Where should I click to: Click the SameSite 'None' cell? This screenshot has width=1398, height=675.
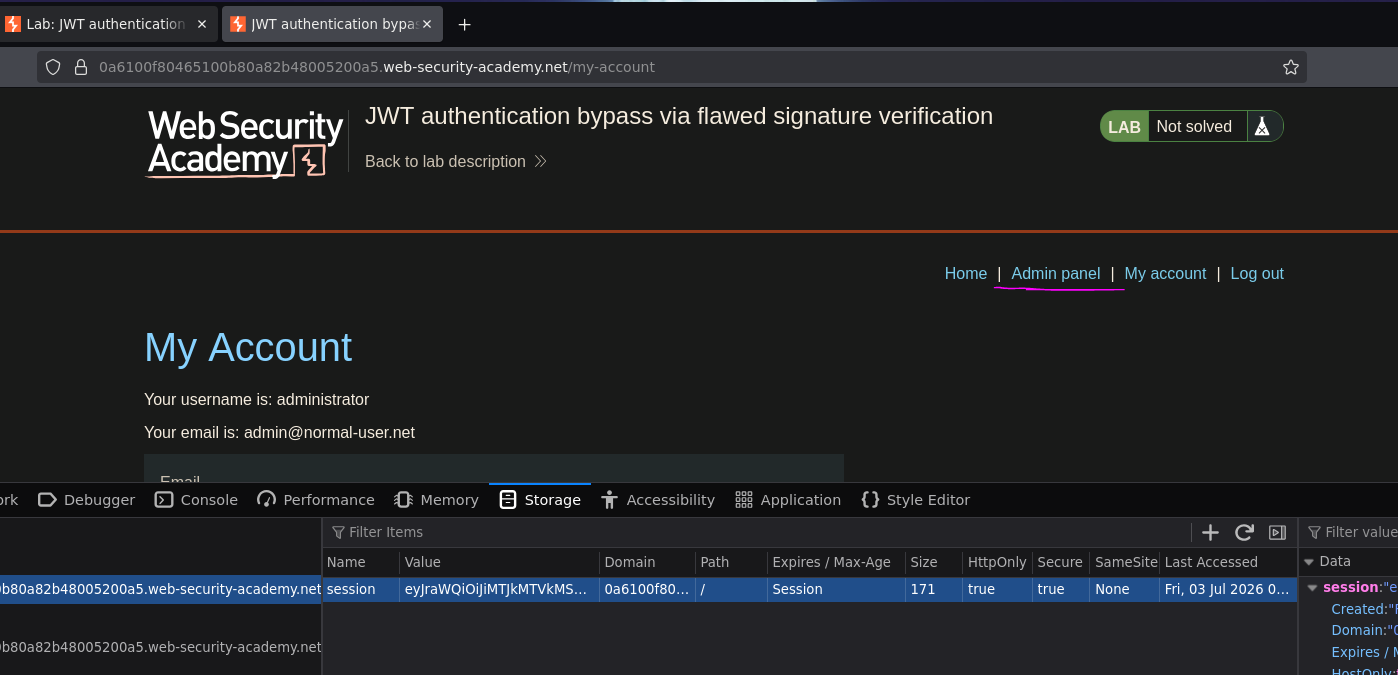[x=1124, y=589]
